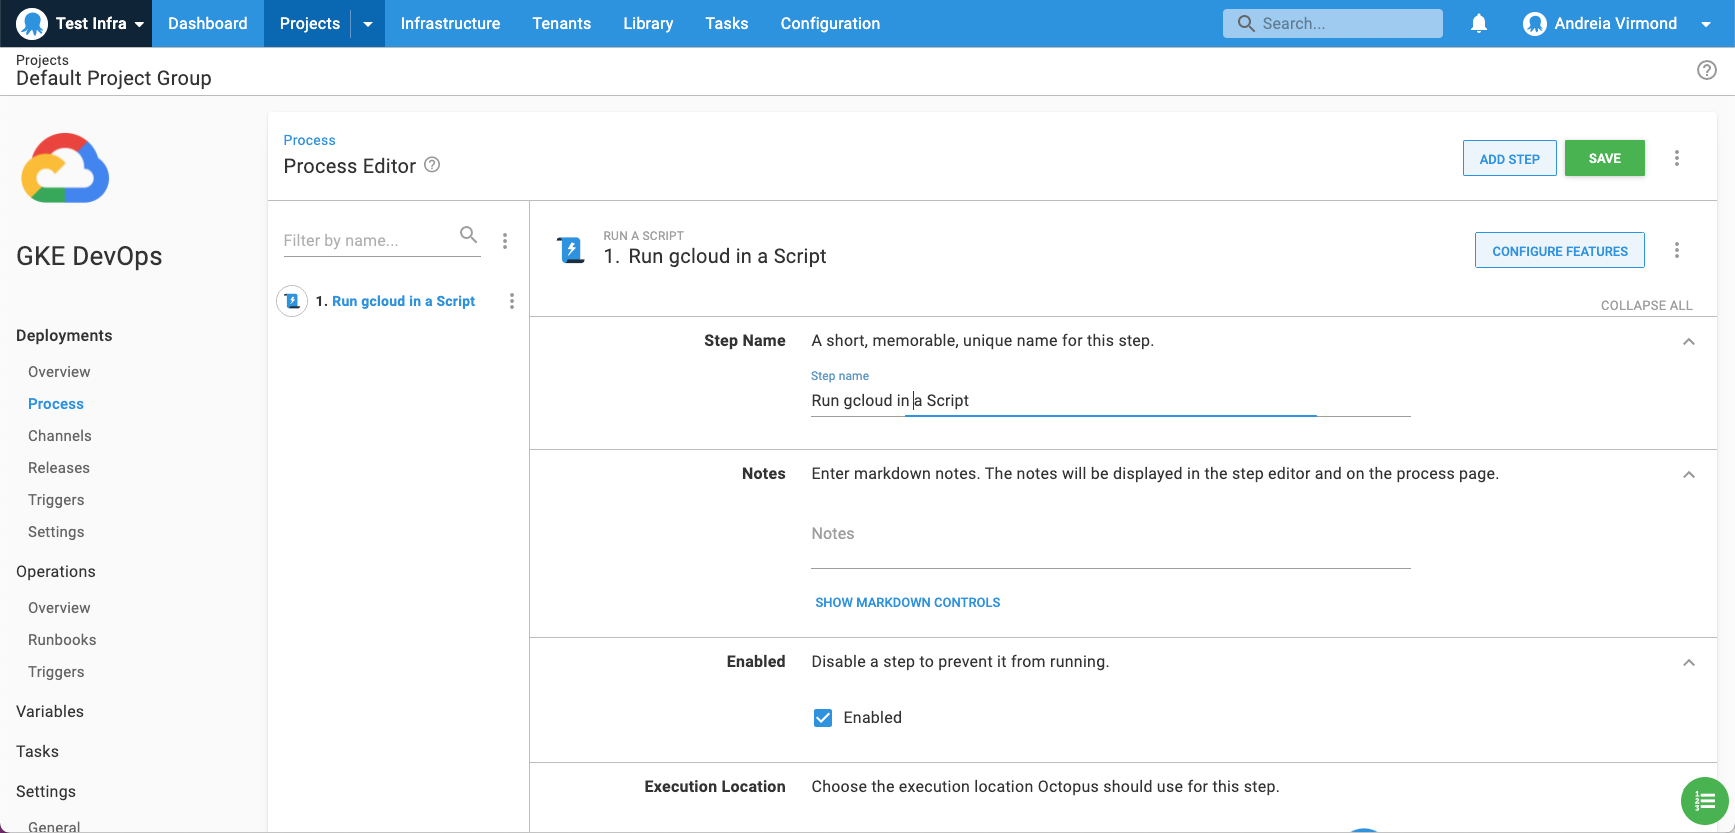The height and width of the screenshot is (833, 1735).
Task: Save the process
Action: click(1605, 158)
